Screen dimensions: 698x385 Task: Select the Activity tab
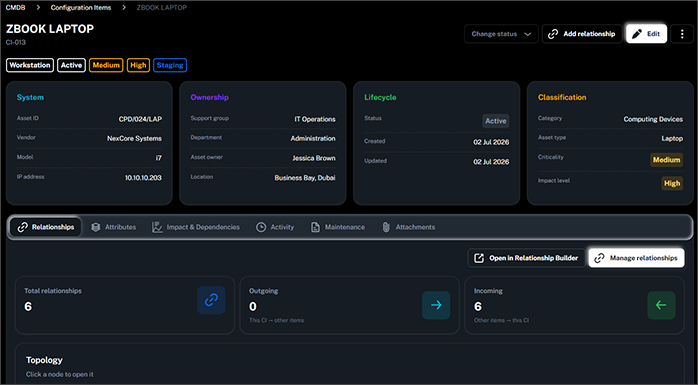[x=275, y=227]
